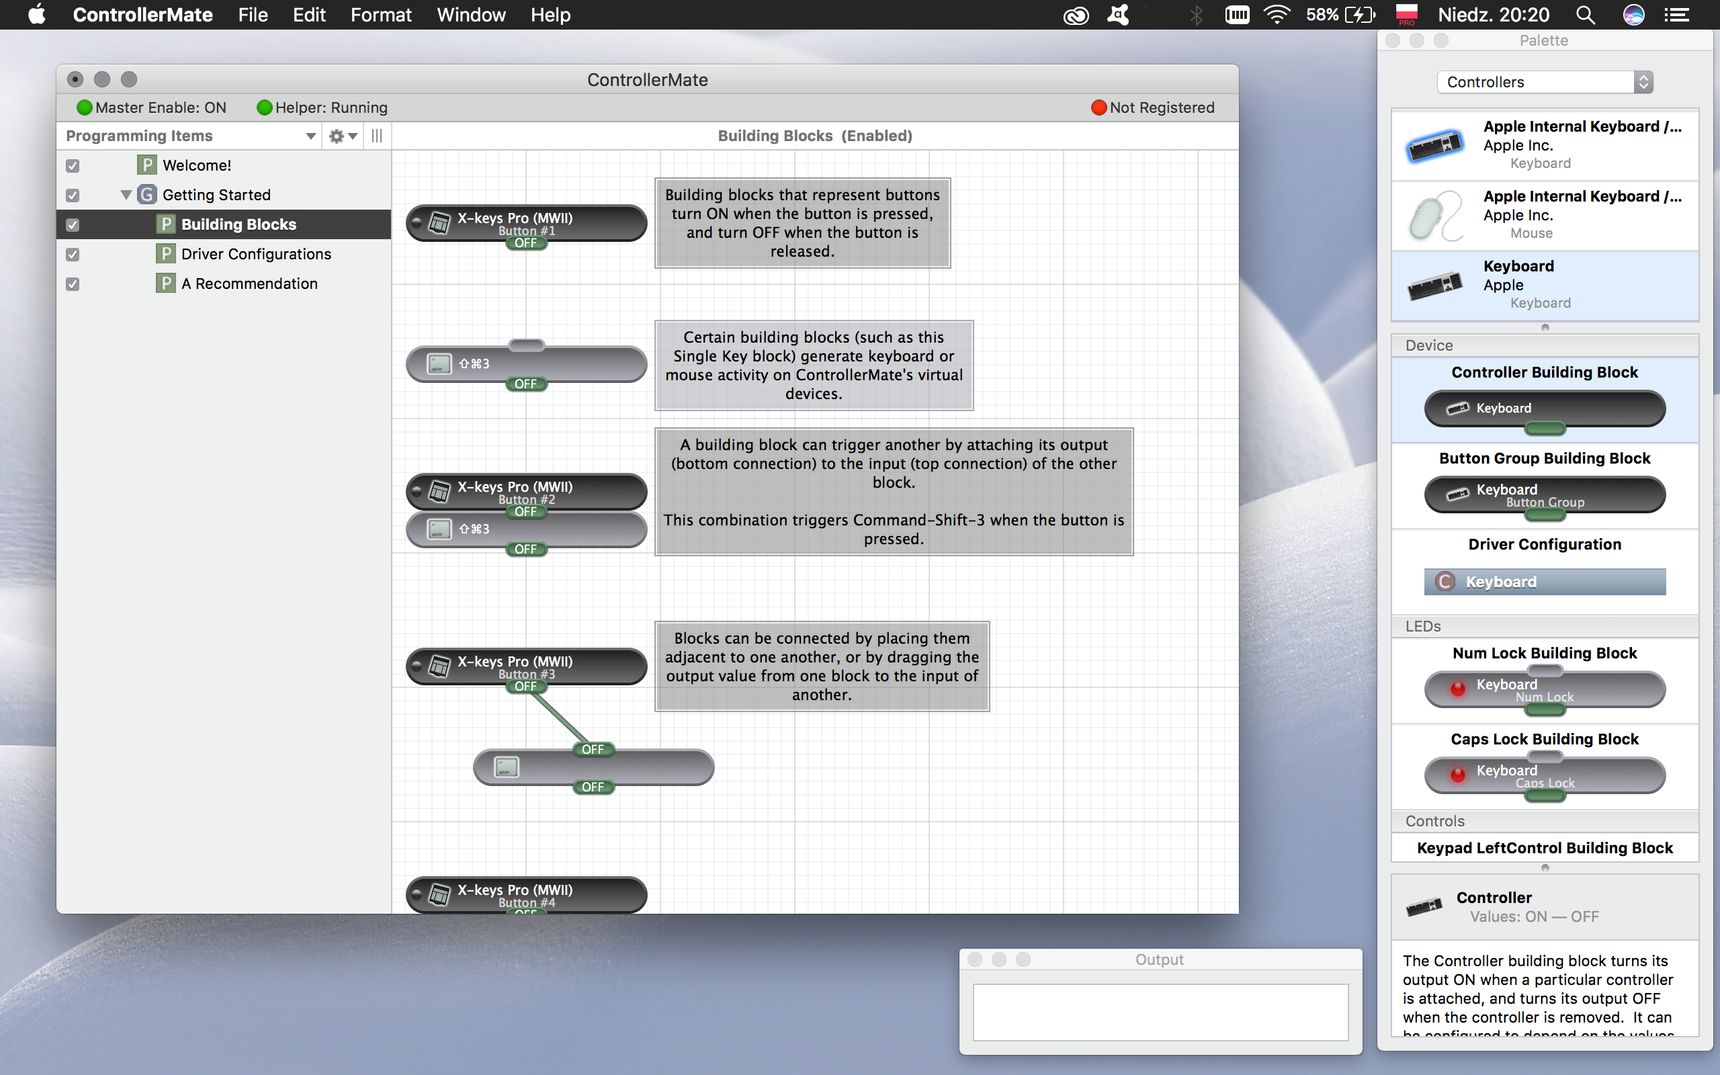Click the empty key block under Button #3
Screen dimensions: 1720x1075
593,768
